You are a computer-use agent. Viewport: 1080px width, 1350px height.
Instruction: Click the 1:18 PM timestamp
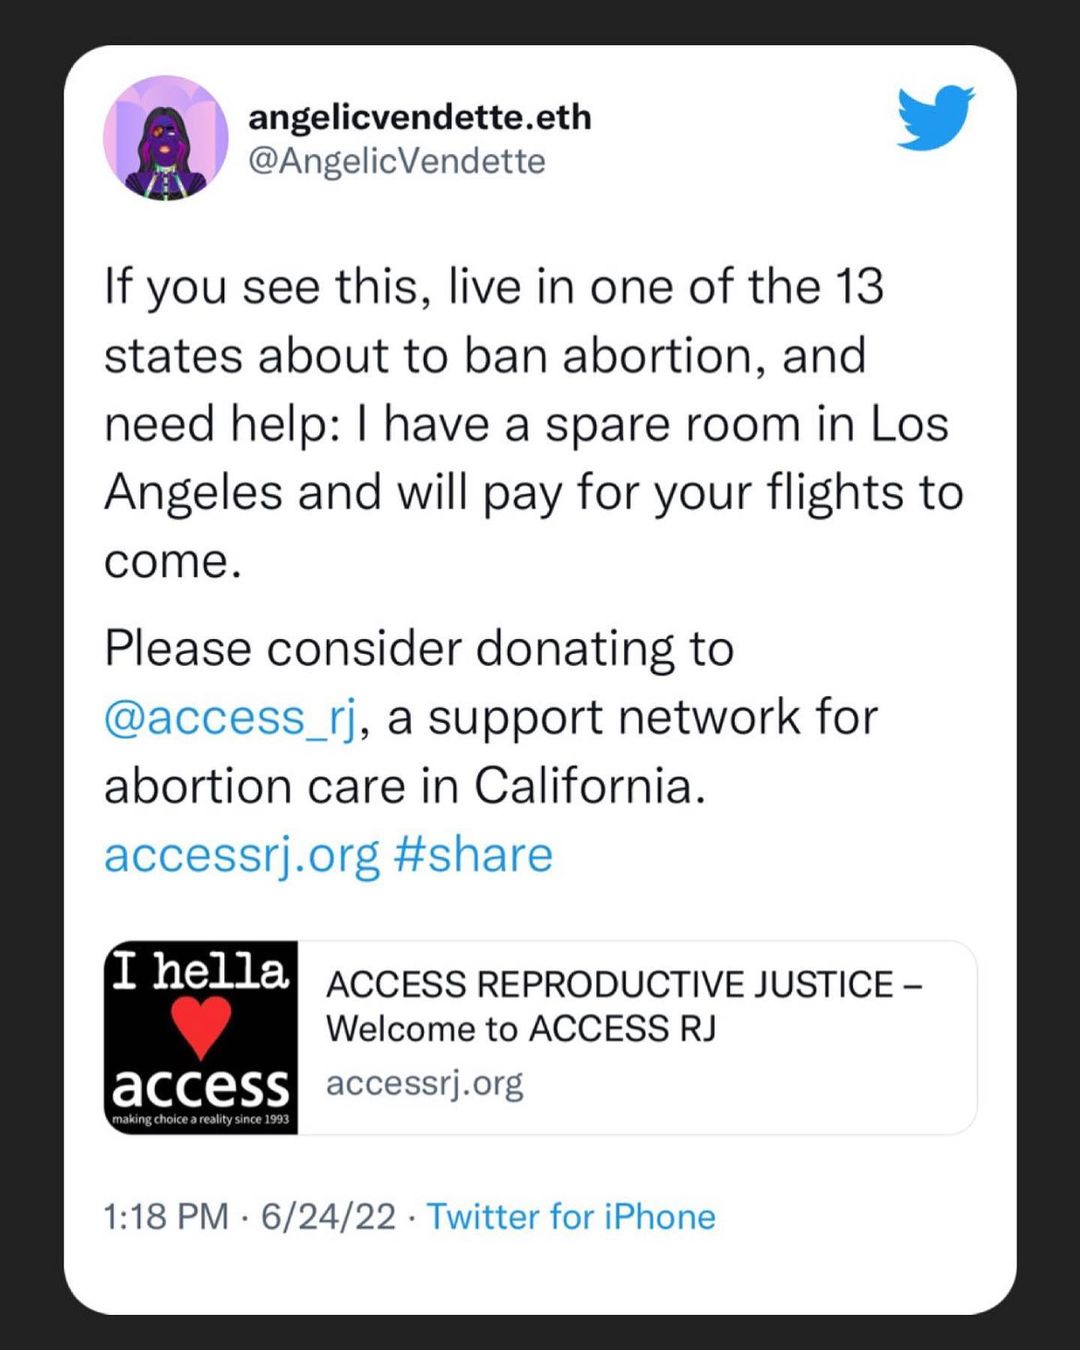click(x=166, y=1217)
